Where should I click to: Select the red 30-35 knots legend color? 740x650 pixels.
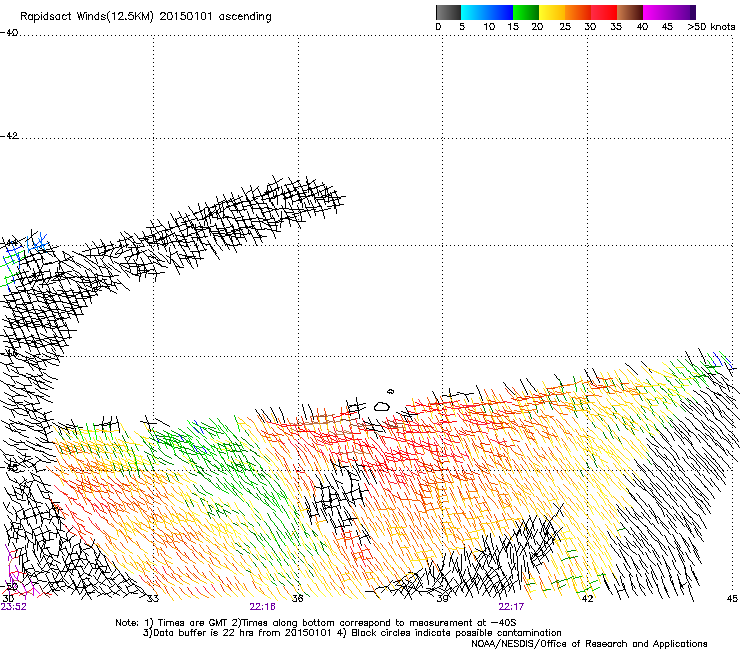pyautogui.click(x=604, y=12)
